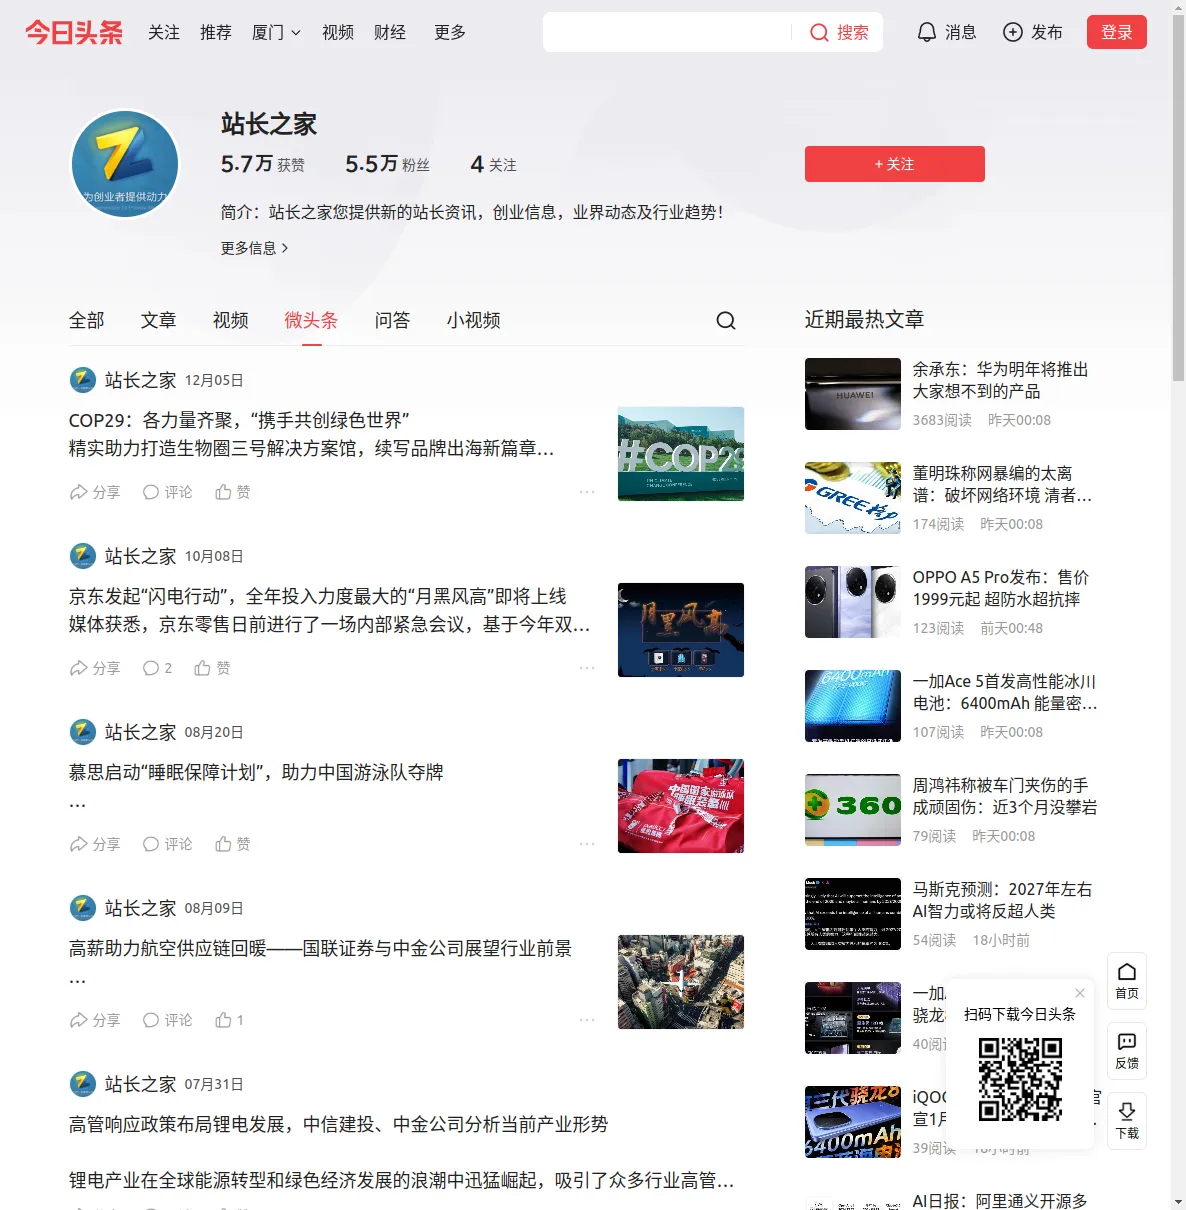Open the 360 logo article thumbnail
The height and width of the screenshot is (1210, 1186).
click(853, 810)
